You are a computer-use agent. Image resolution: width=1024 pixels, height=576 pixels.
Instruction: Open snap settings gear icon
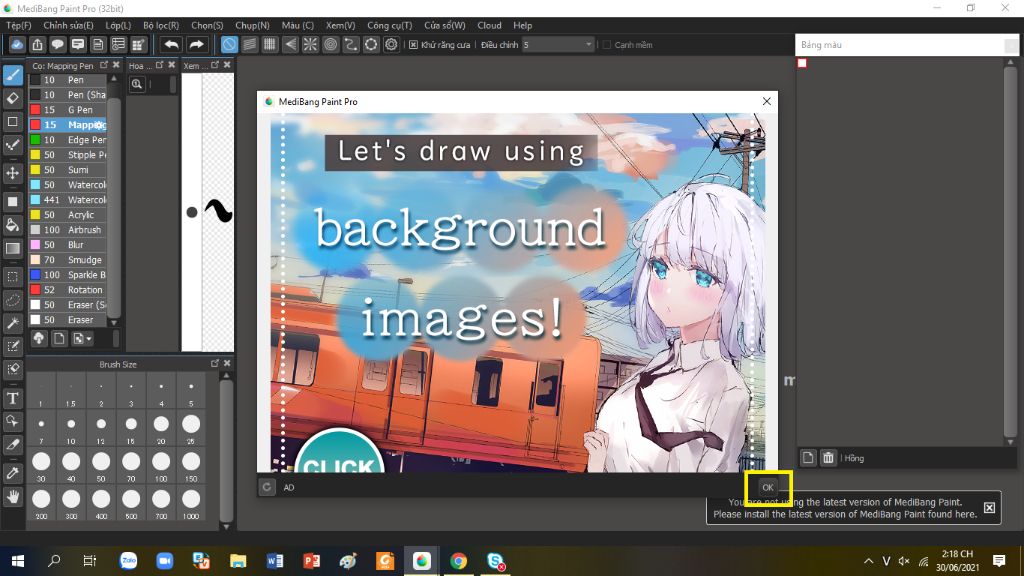pyautogui.click(x=391, y=44)
